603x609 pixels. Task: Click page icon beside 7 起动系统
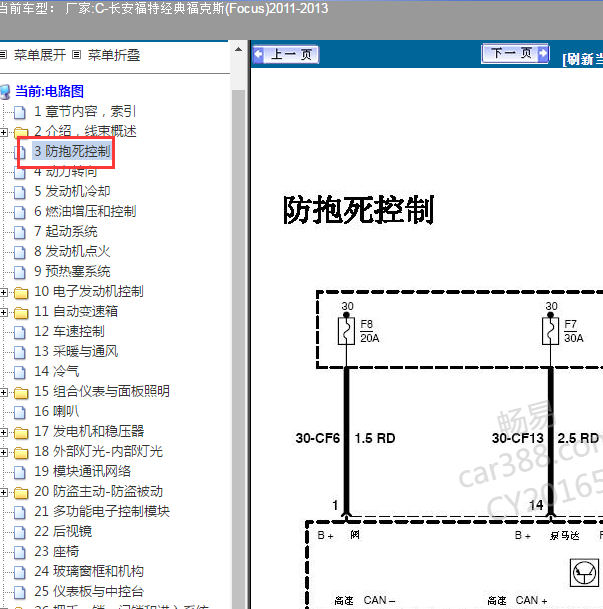(20, 232)
